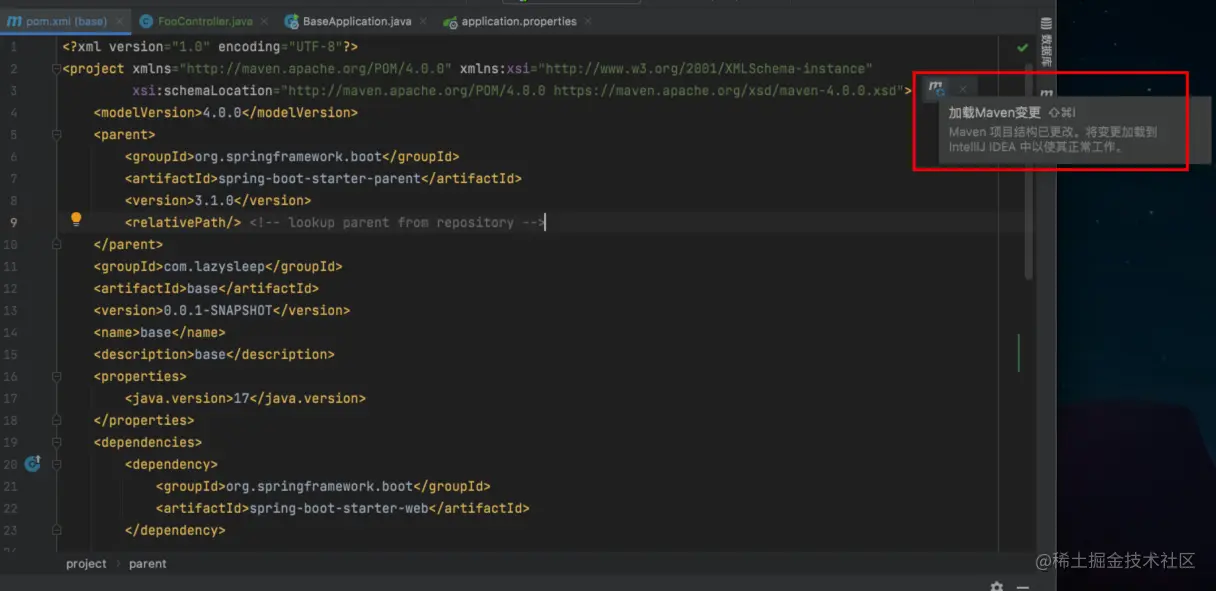
Task: Click the green change marker in error stripe
Action: pyautogui.click(x=1018, y=353)
